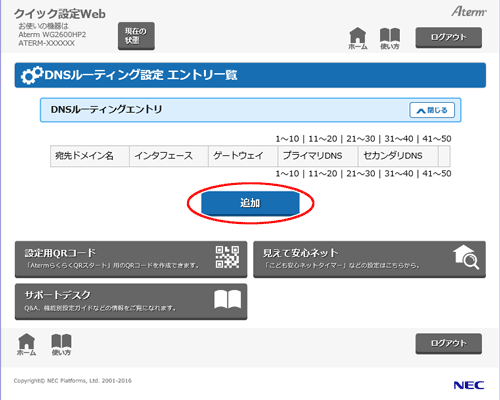Select the 21~30 page link above the table
Viewport: 500px width, 400px height.
coord(361,139)
